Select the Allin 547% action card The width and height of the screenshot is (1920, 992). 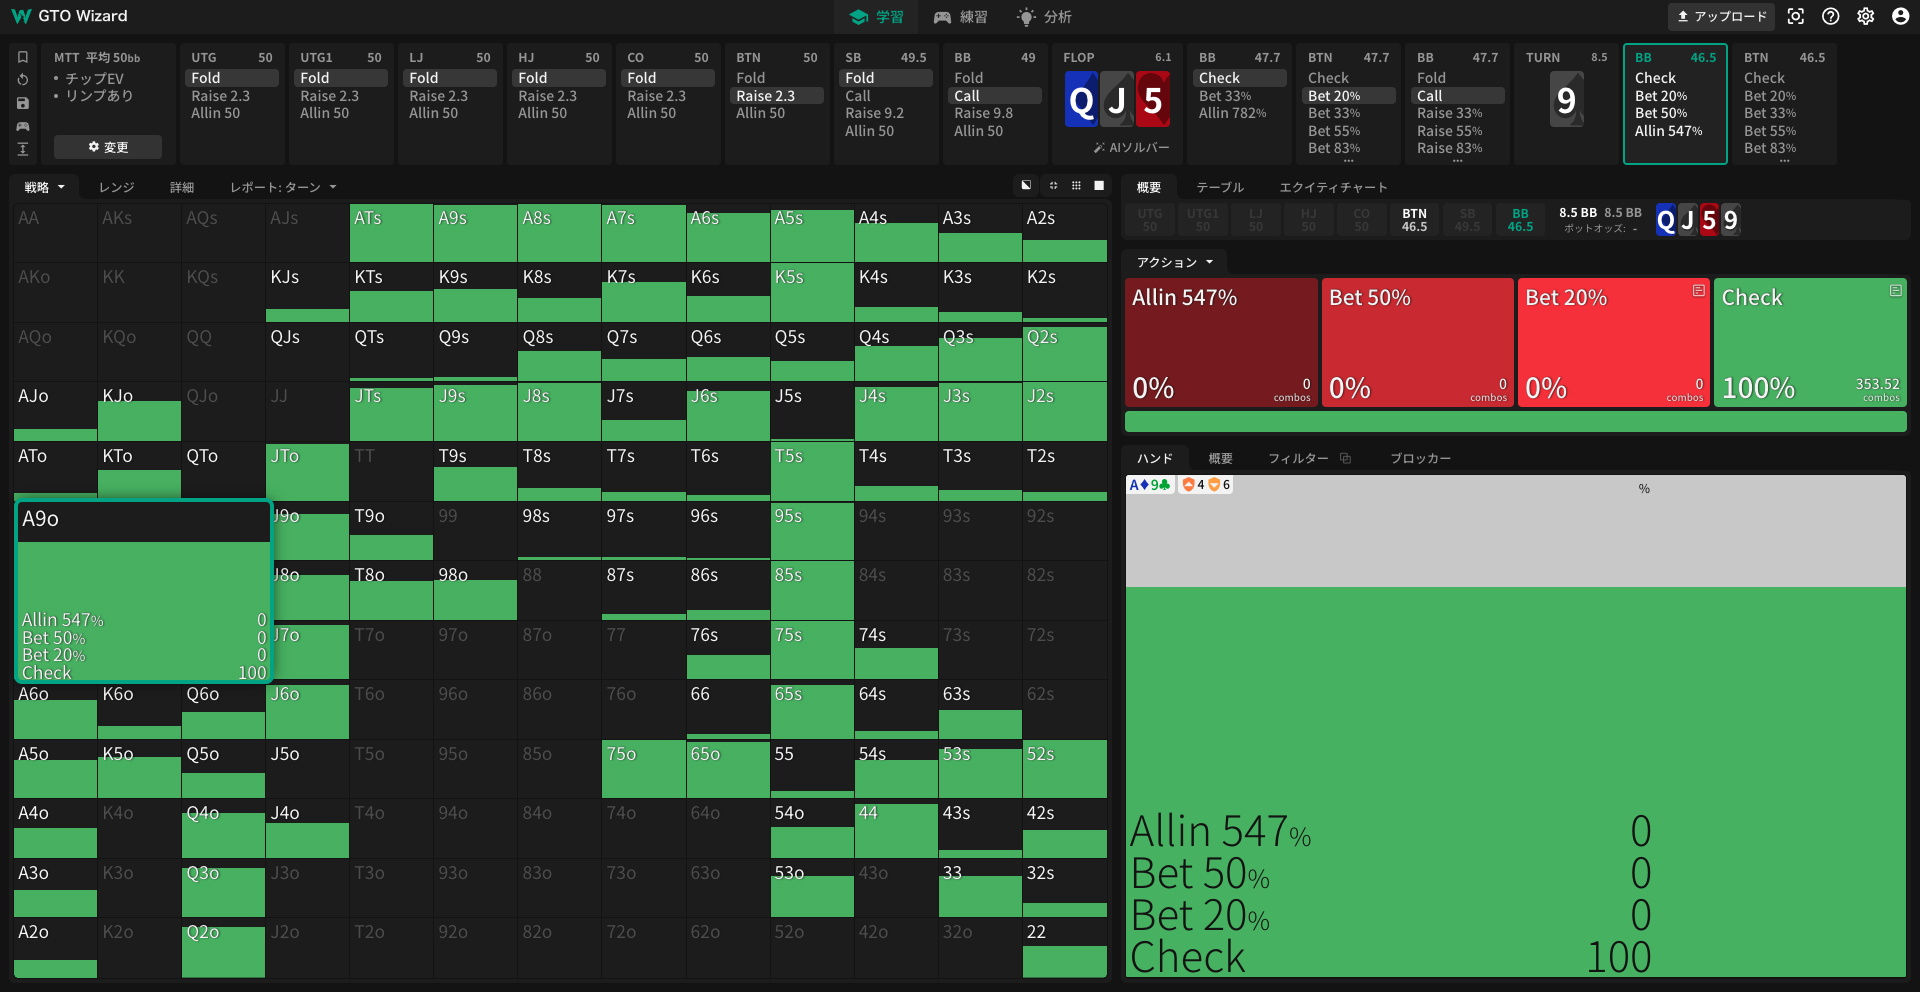[x=1221, y=342]
